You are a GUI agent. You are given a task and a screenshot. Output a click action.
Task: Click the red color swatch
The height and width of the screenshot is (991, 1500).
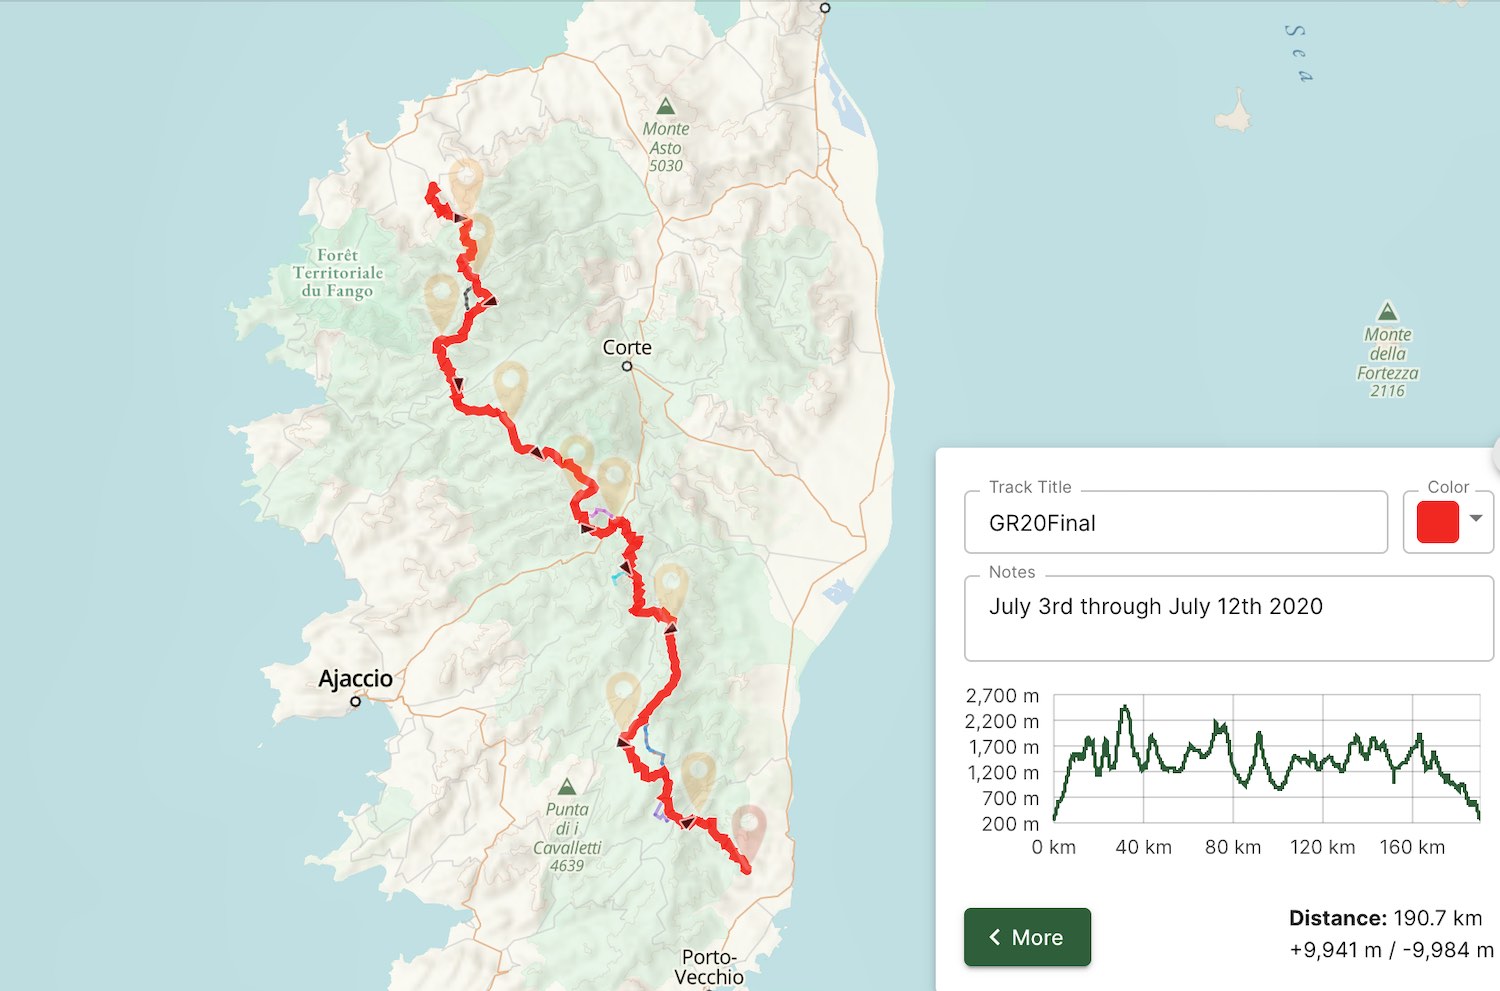point(1438,522)
